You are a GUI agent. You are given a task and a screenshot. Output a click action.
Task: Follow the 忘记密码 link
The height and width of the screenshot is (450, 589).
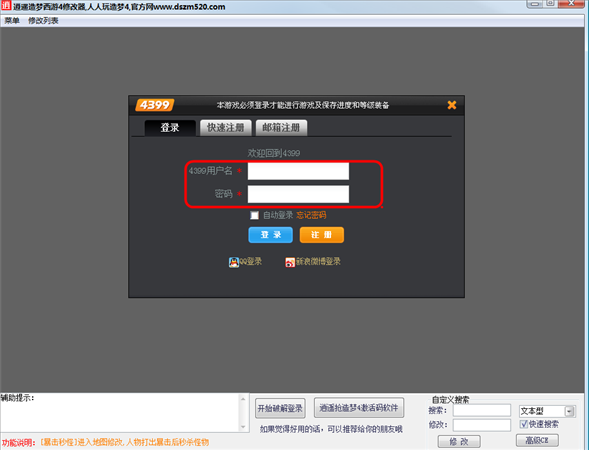coord(311,215)
